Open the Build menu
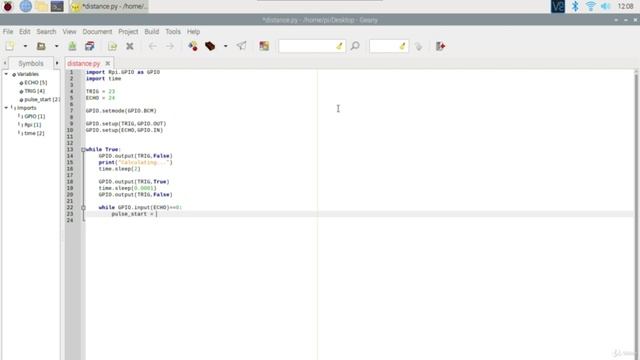 tap(151, 31)
